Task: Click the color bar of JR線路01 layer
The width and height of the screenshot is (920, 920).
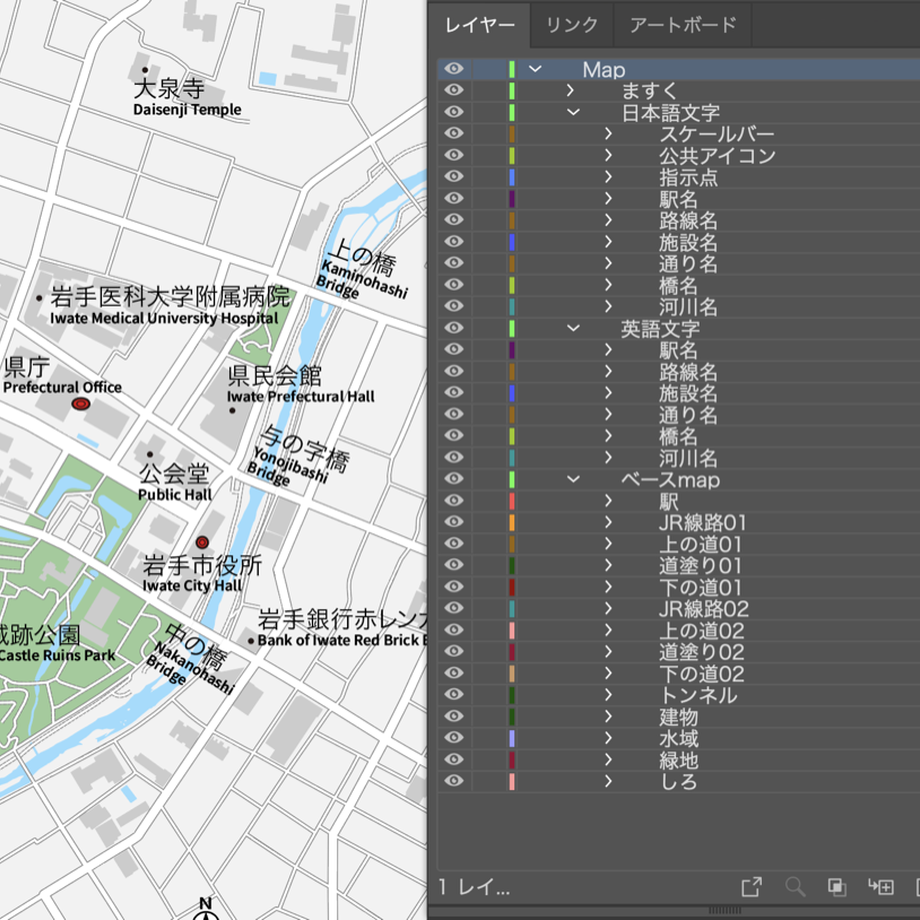Action: [512, 522]
